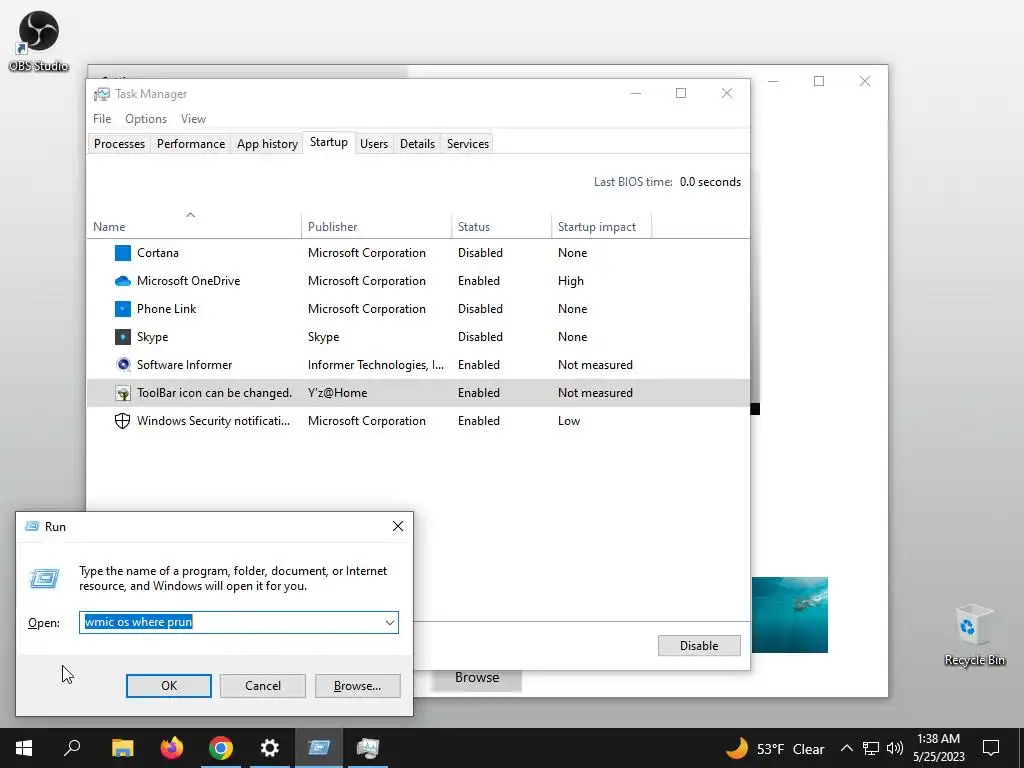Viewport: 1024px width, 768px height.
Task: Open taskbar Search magnifier
Action: 72,748
